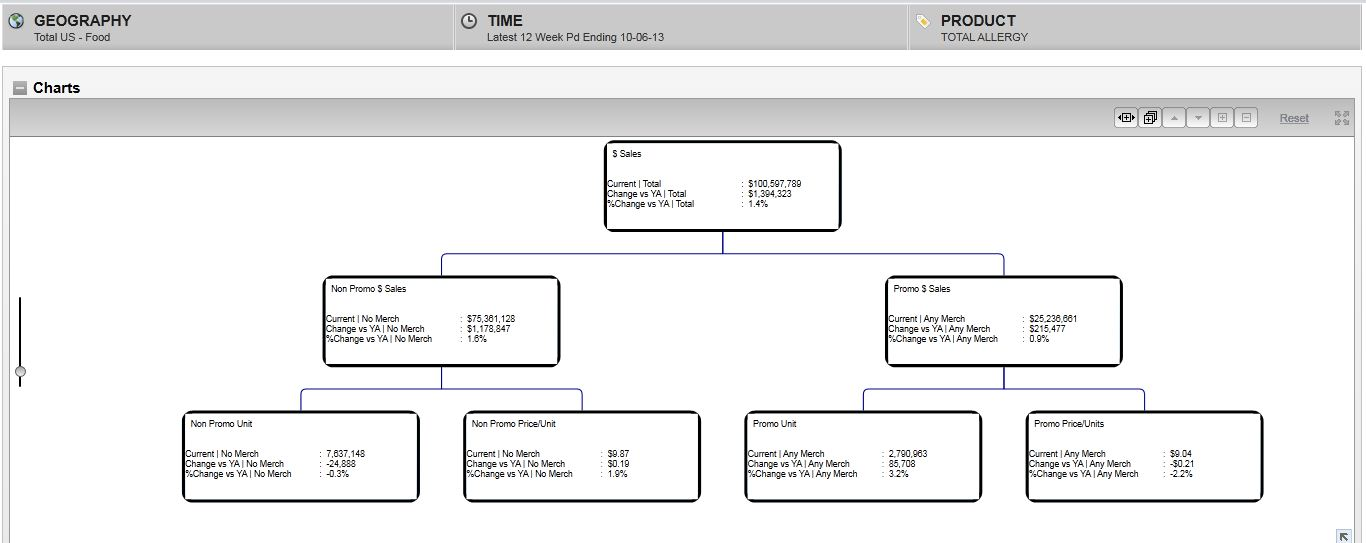Click the fit-width expand icon in chart toolbar

1126,118
